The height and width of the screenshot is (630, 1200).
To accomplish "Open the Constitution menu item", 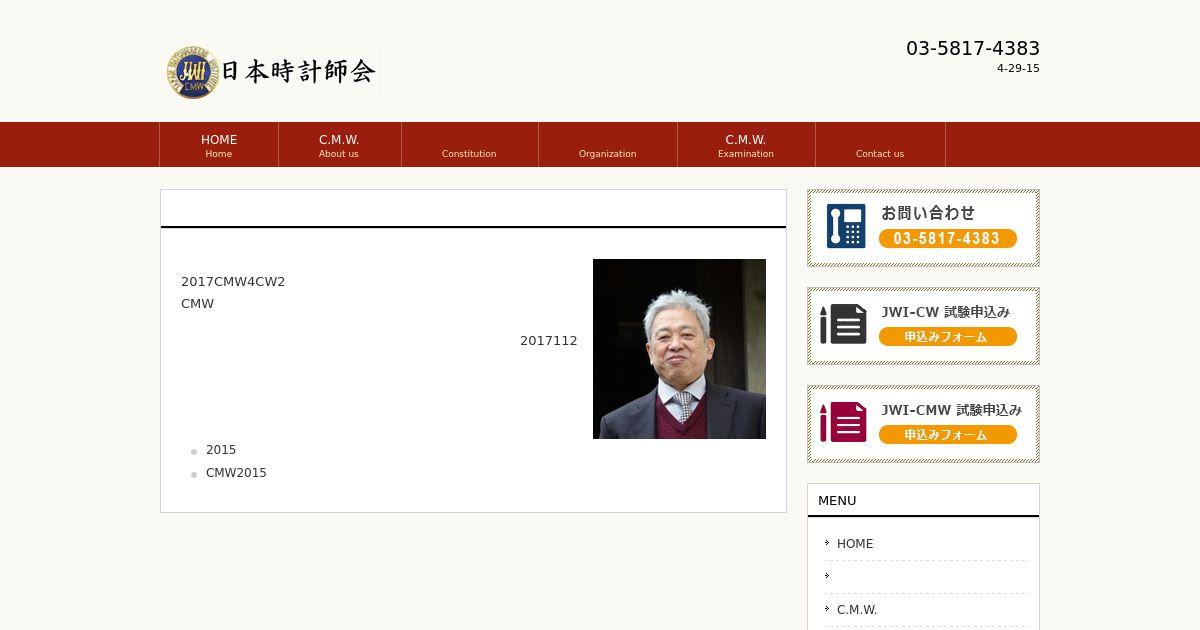I will click(x=469, y=145).
